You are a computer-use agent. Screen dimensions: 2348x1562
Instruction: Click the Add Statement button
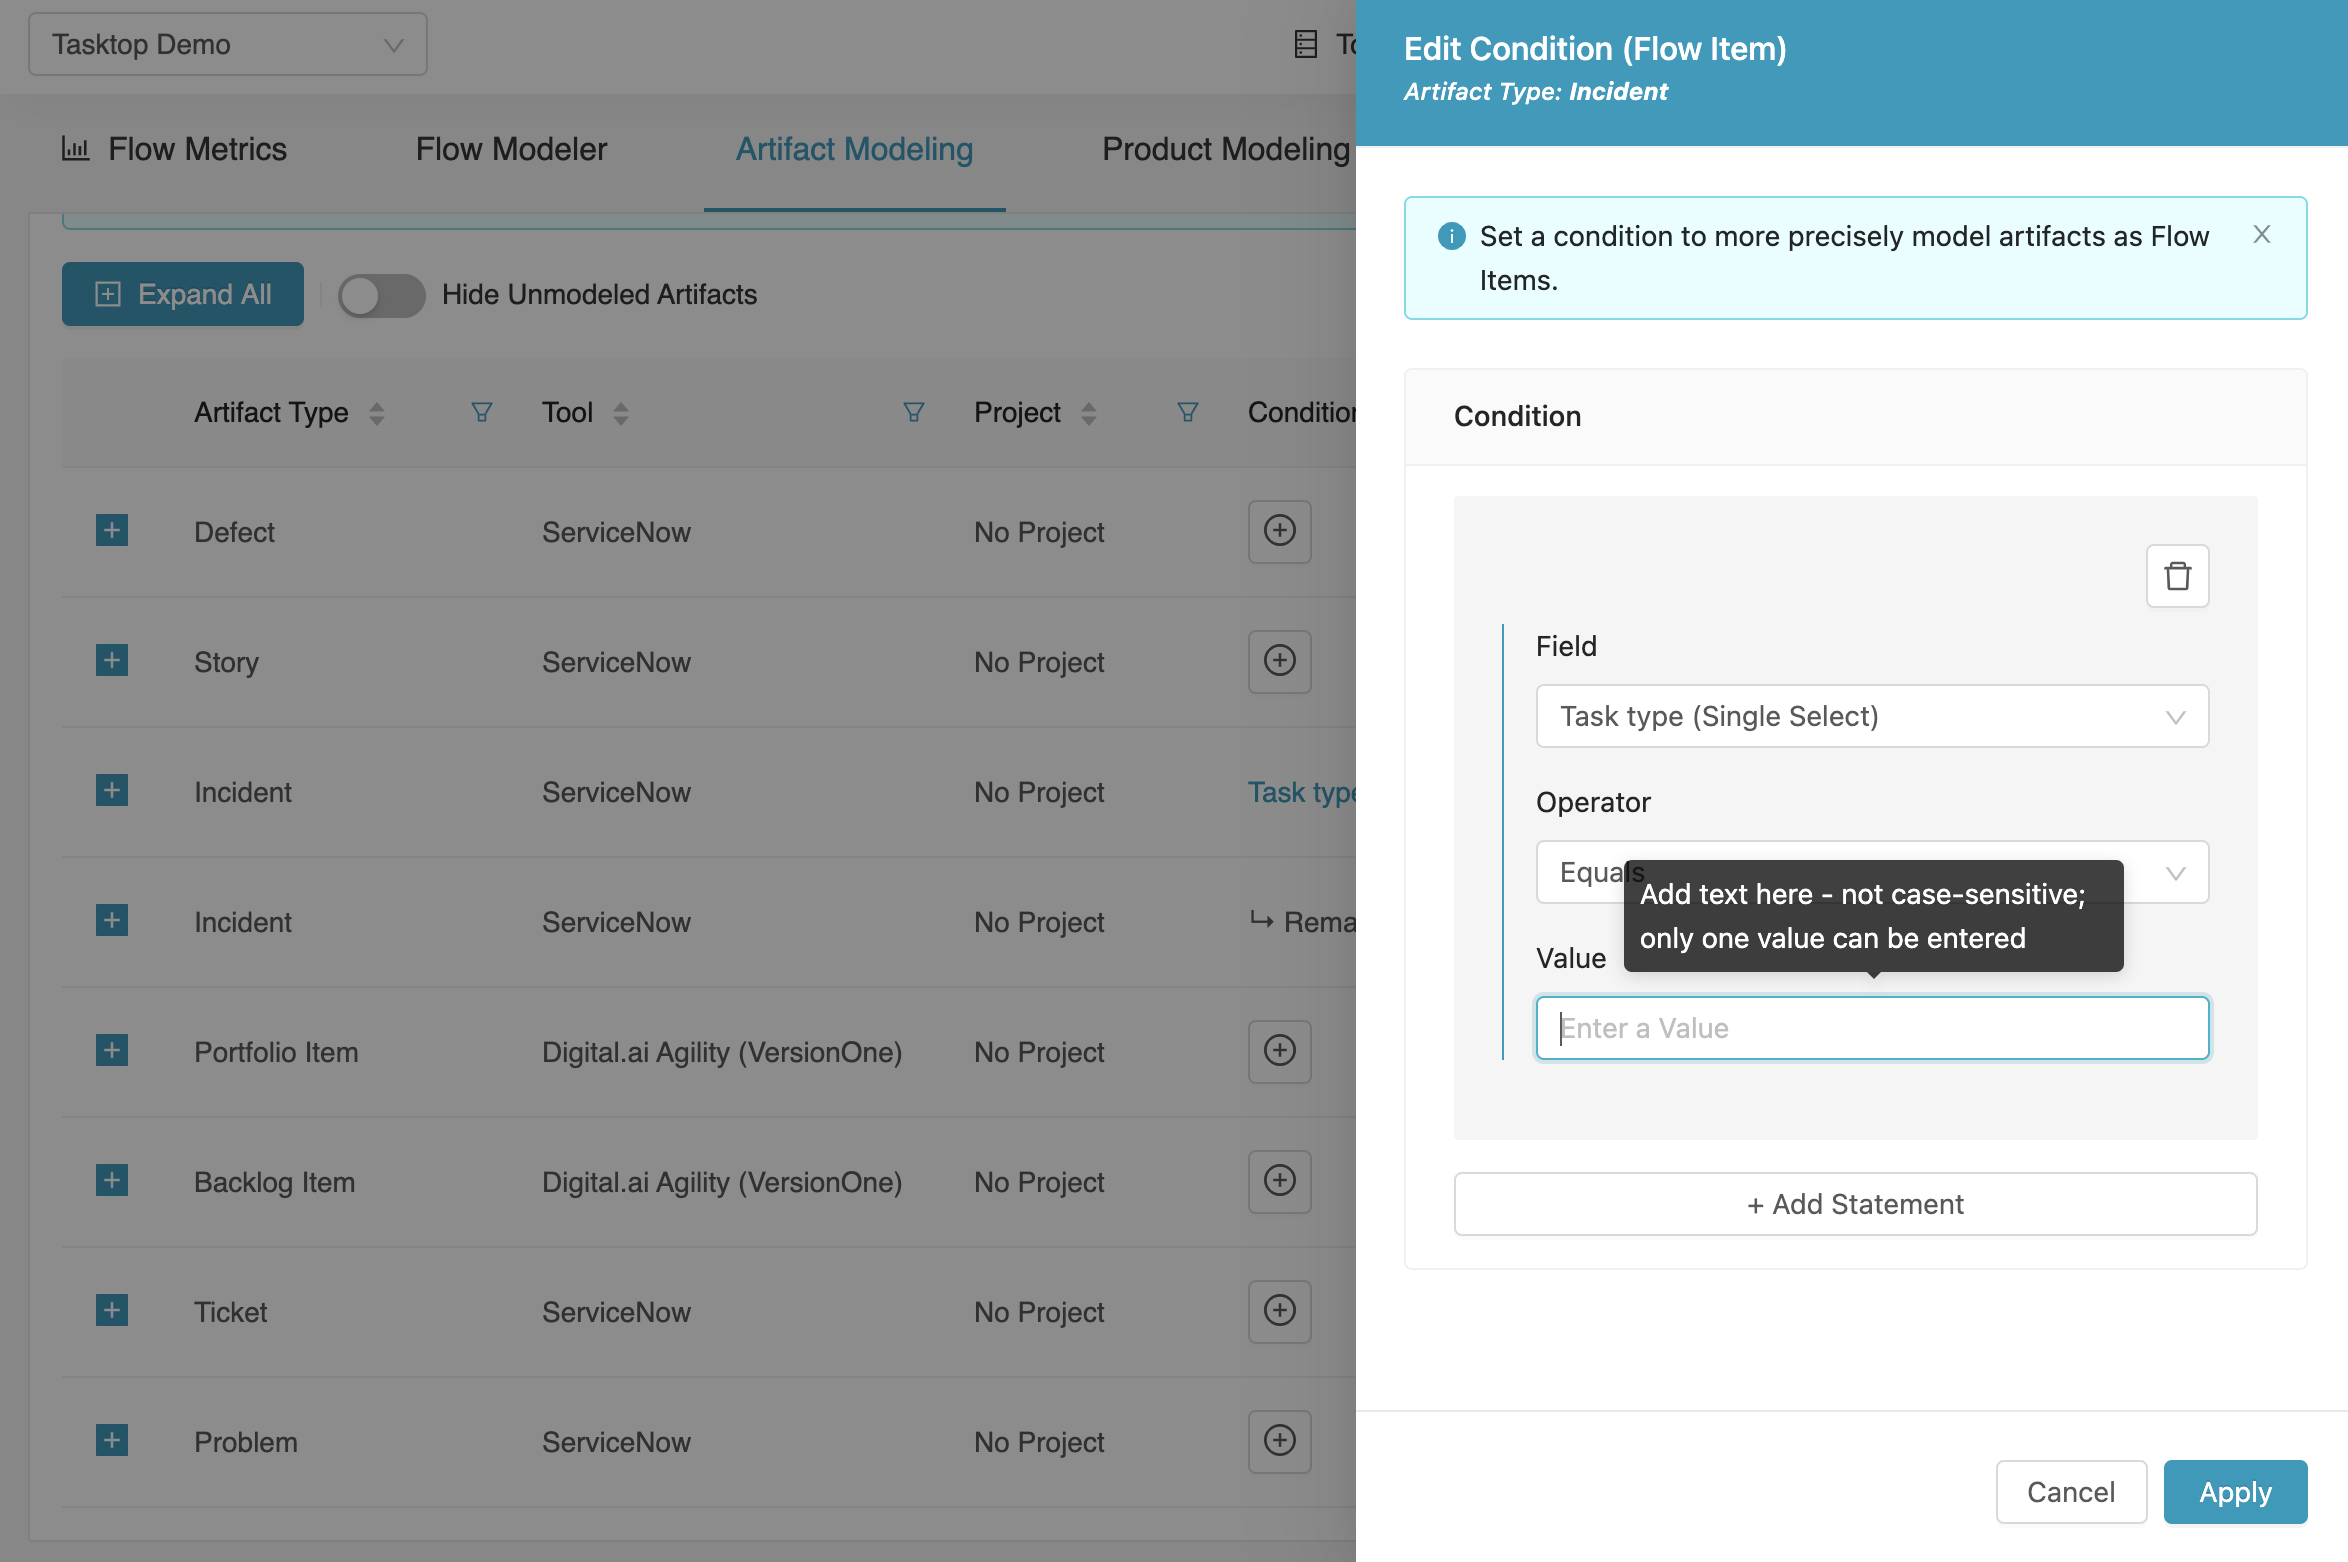(1854, 1204)
